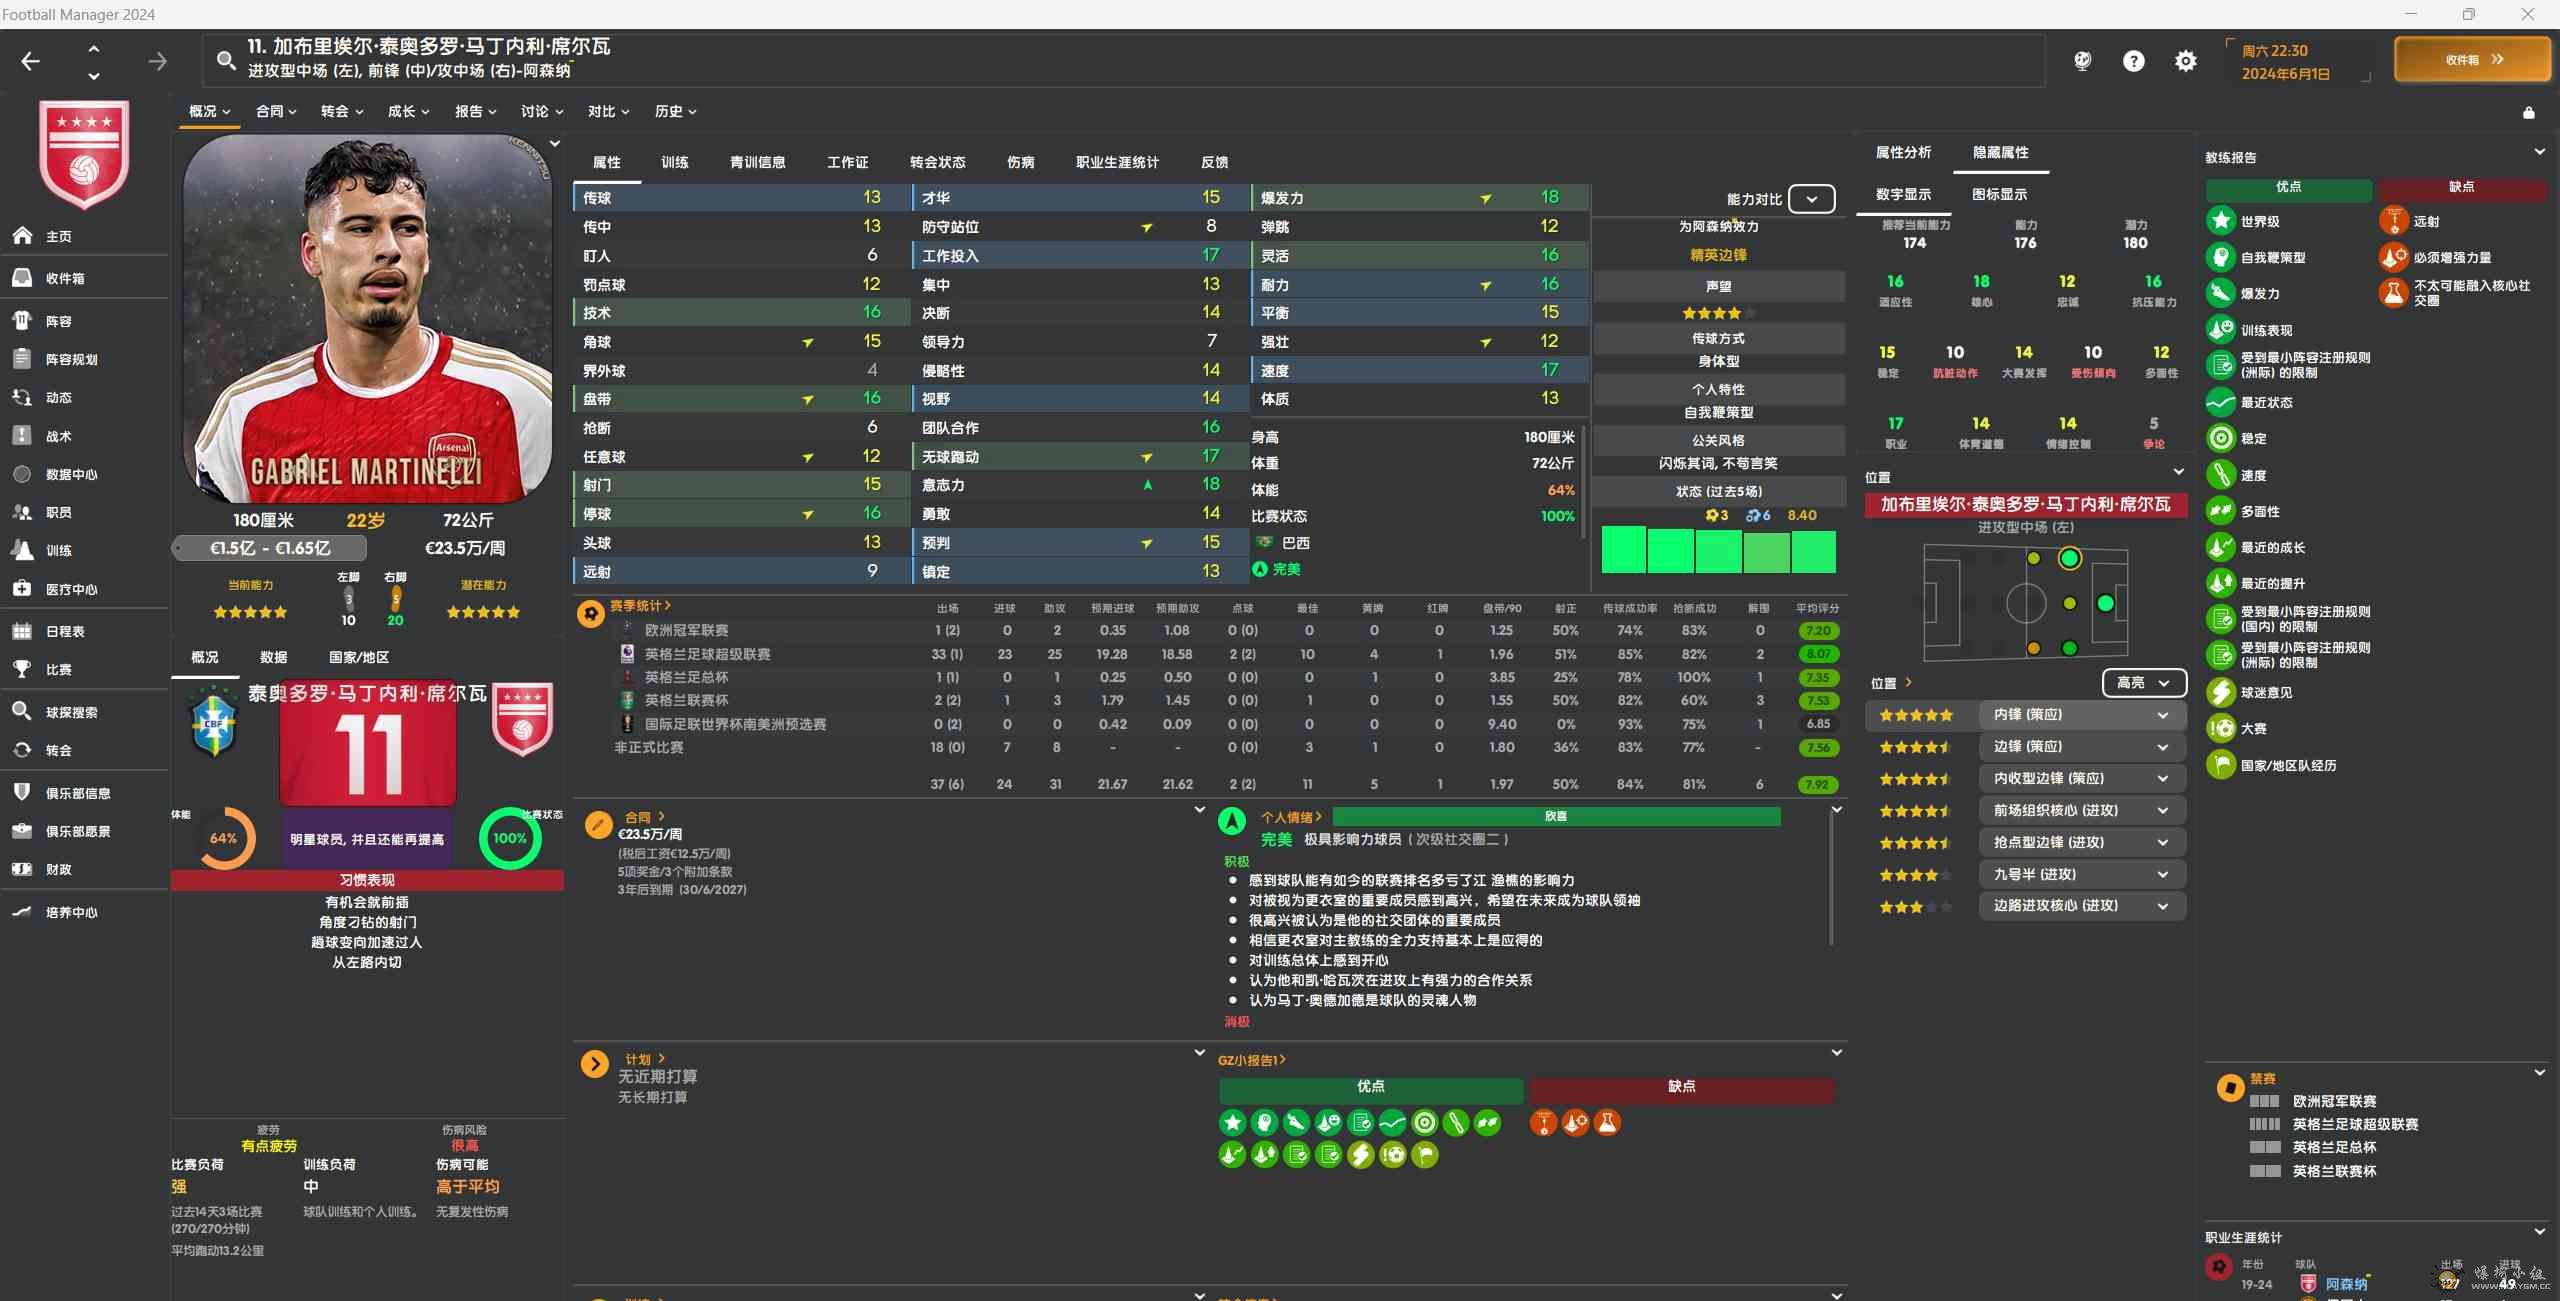The image size is (2560, 1301).
Task: Open the 能力对比 dropdown
Action: [1811, 199]
